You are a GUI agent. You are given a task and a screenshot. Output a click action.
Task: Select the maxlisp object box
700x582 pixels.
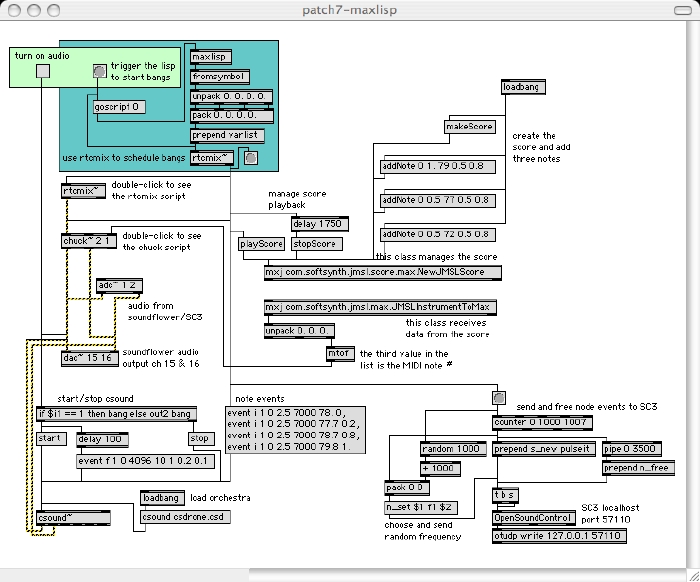211,57
